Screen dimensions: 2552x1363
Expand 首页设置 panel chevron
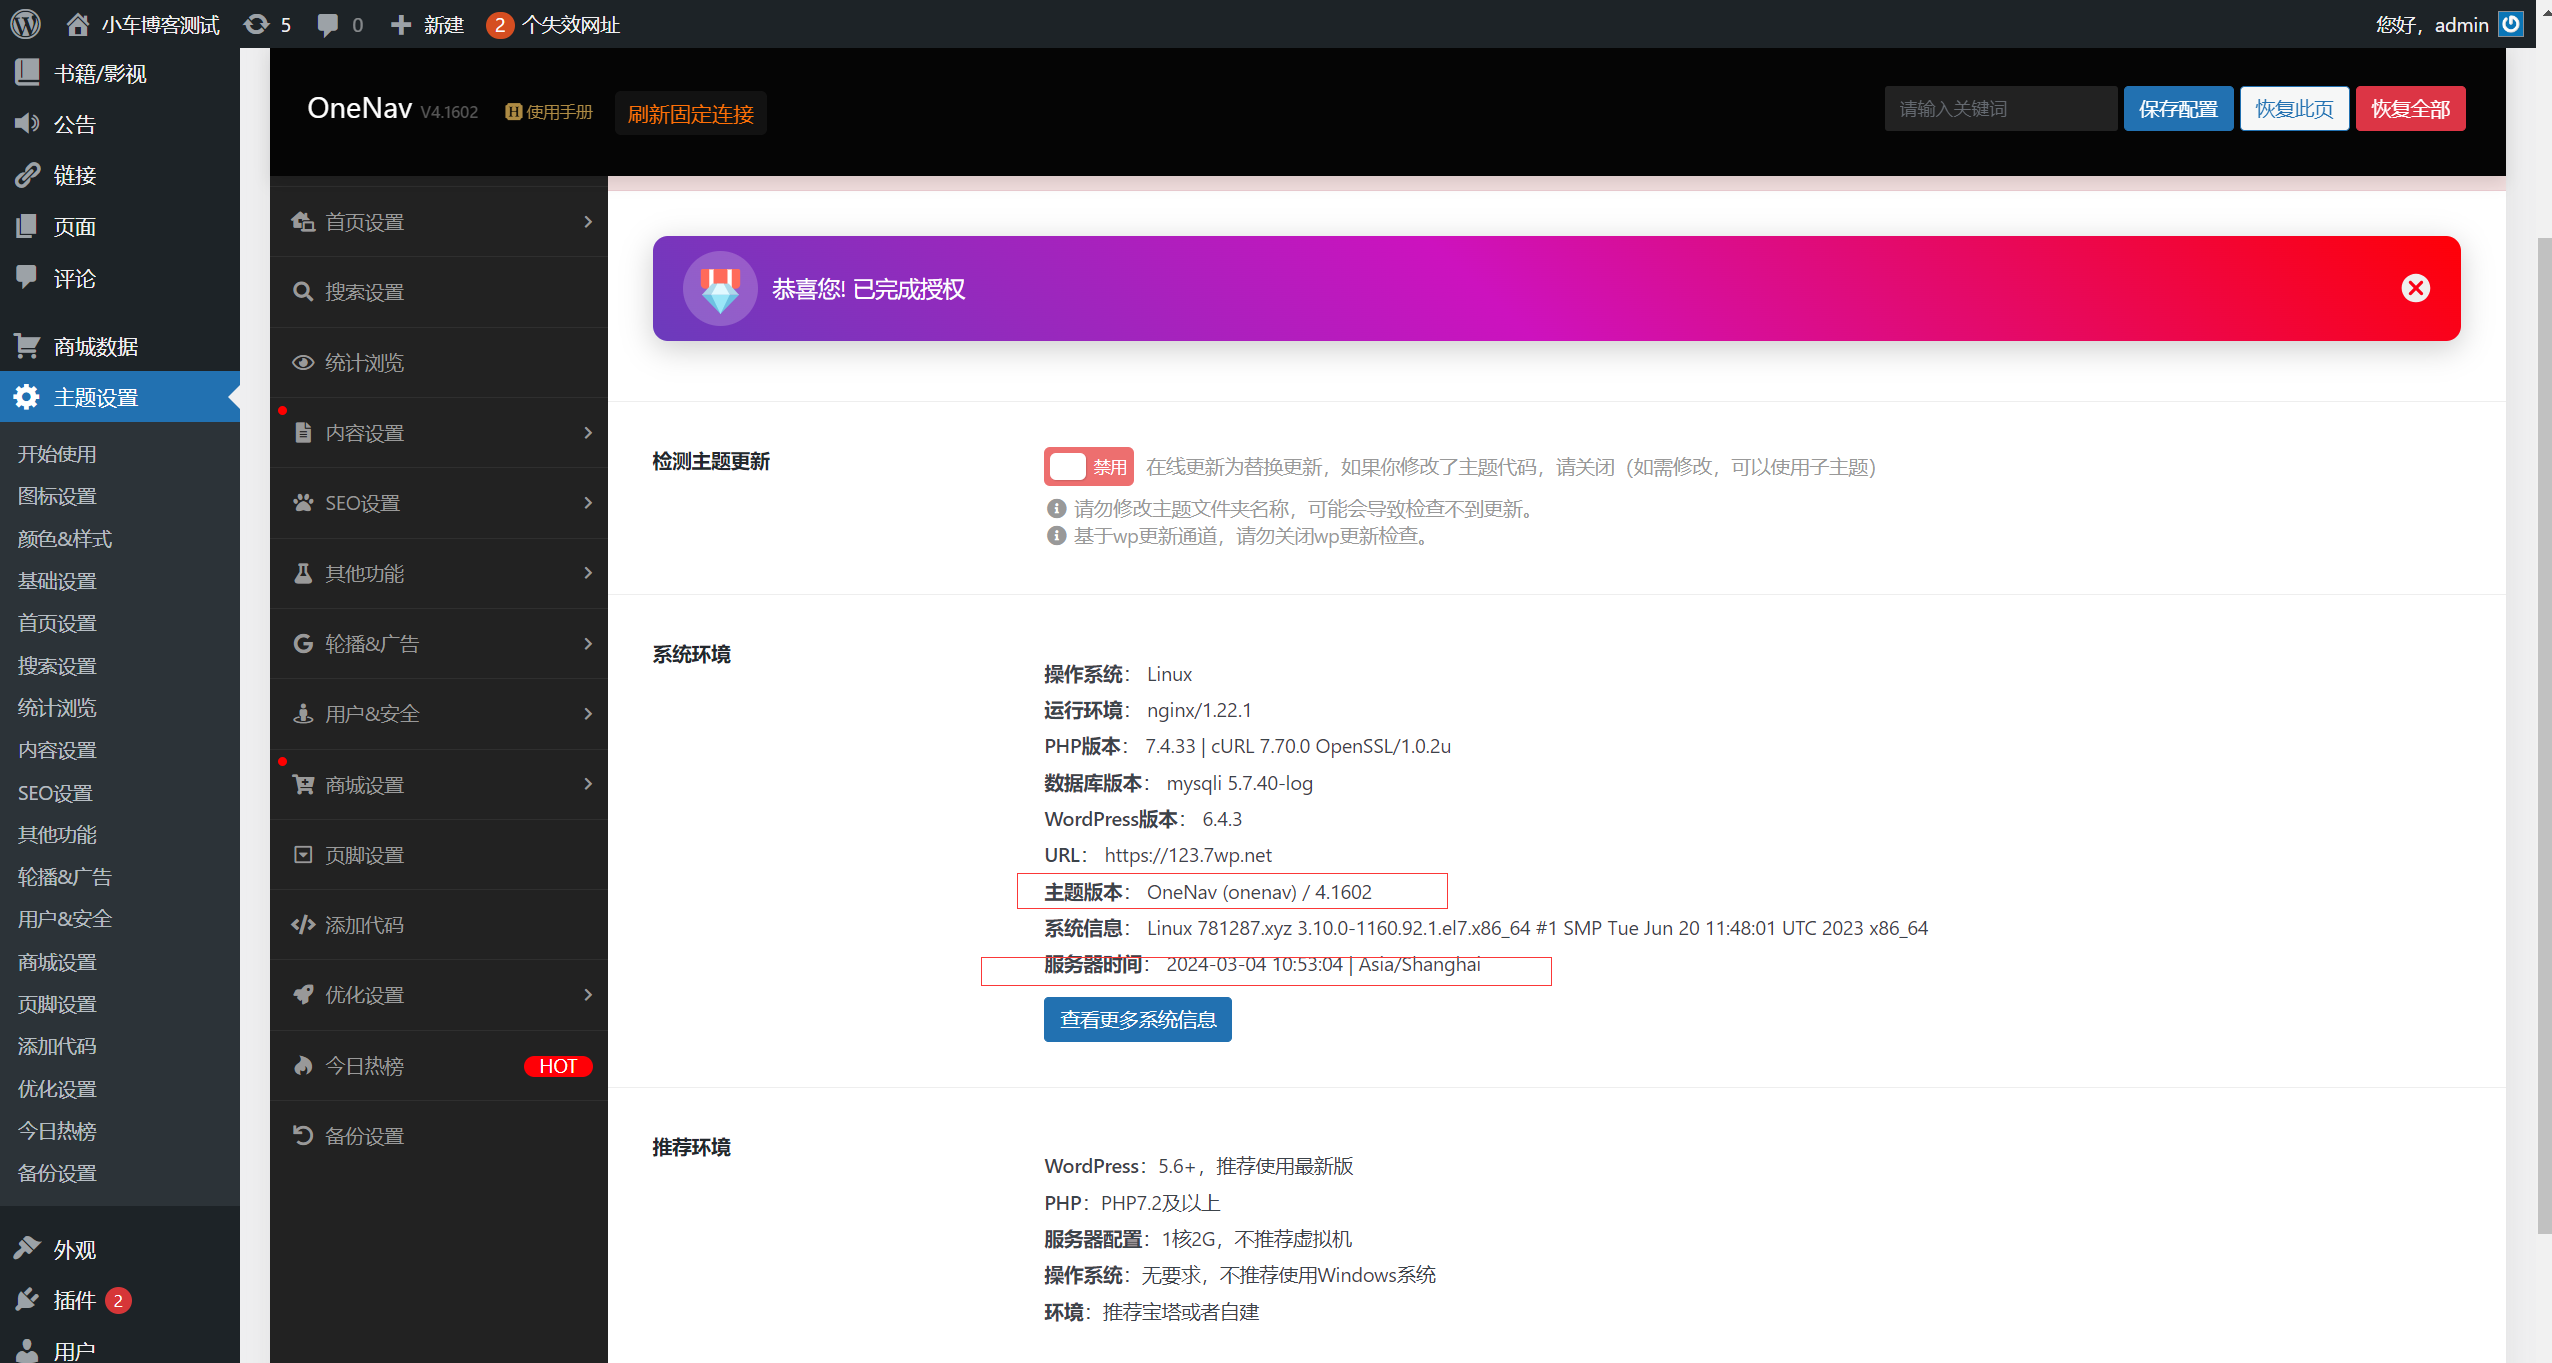pos(588,221)
